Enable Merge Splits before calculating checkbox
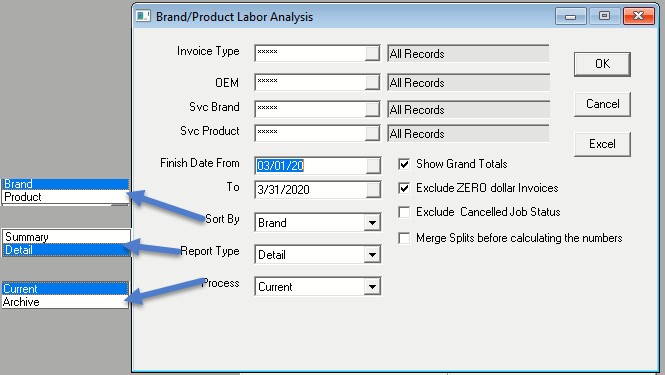The height and width of the screenshot is (375, 665). pyautogui.click(x=404, y=238)
